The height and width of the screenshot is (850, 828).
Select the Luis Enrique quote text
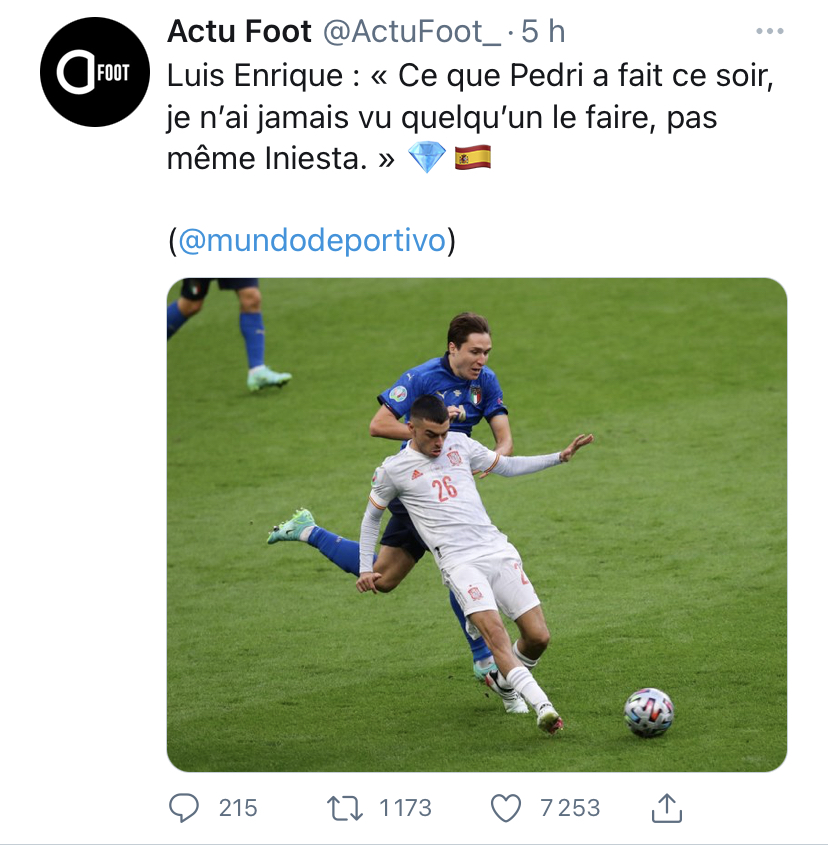[470, 117]
